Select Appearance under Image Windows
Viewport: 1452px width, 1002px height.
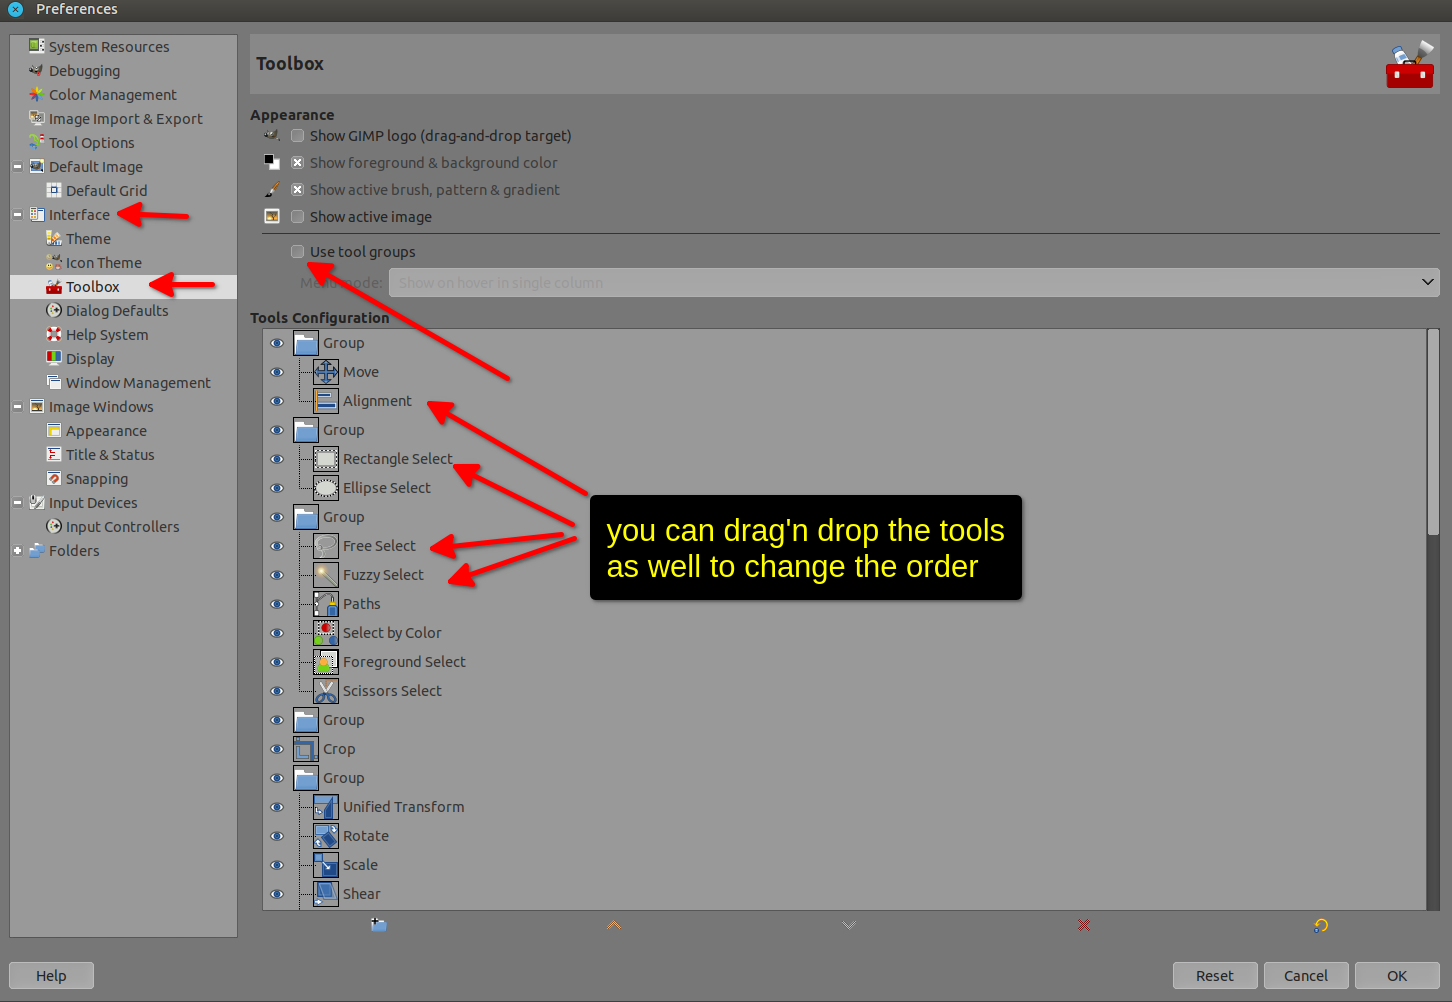[106, 431]
